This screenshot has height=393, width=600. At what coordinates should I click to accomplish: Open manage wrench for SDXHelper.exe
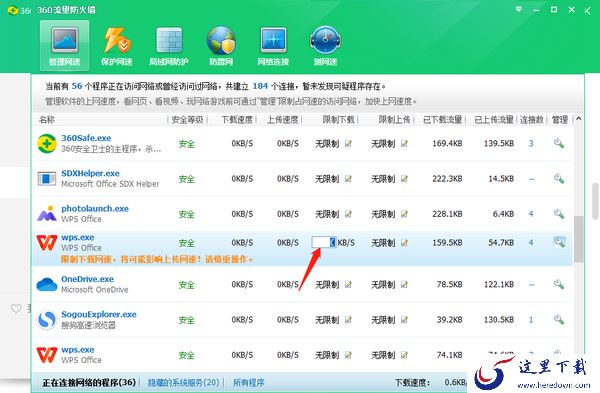559,179
